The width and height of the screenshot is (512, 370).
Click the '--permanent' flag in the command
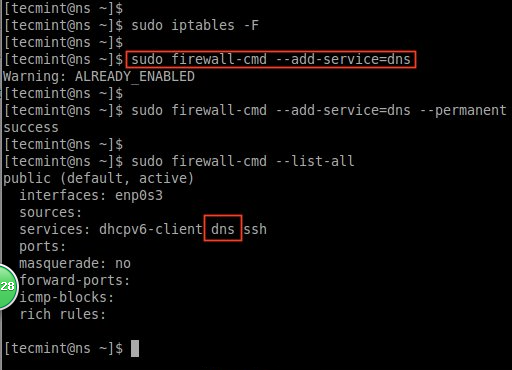463,110
